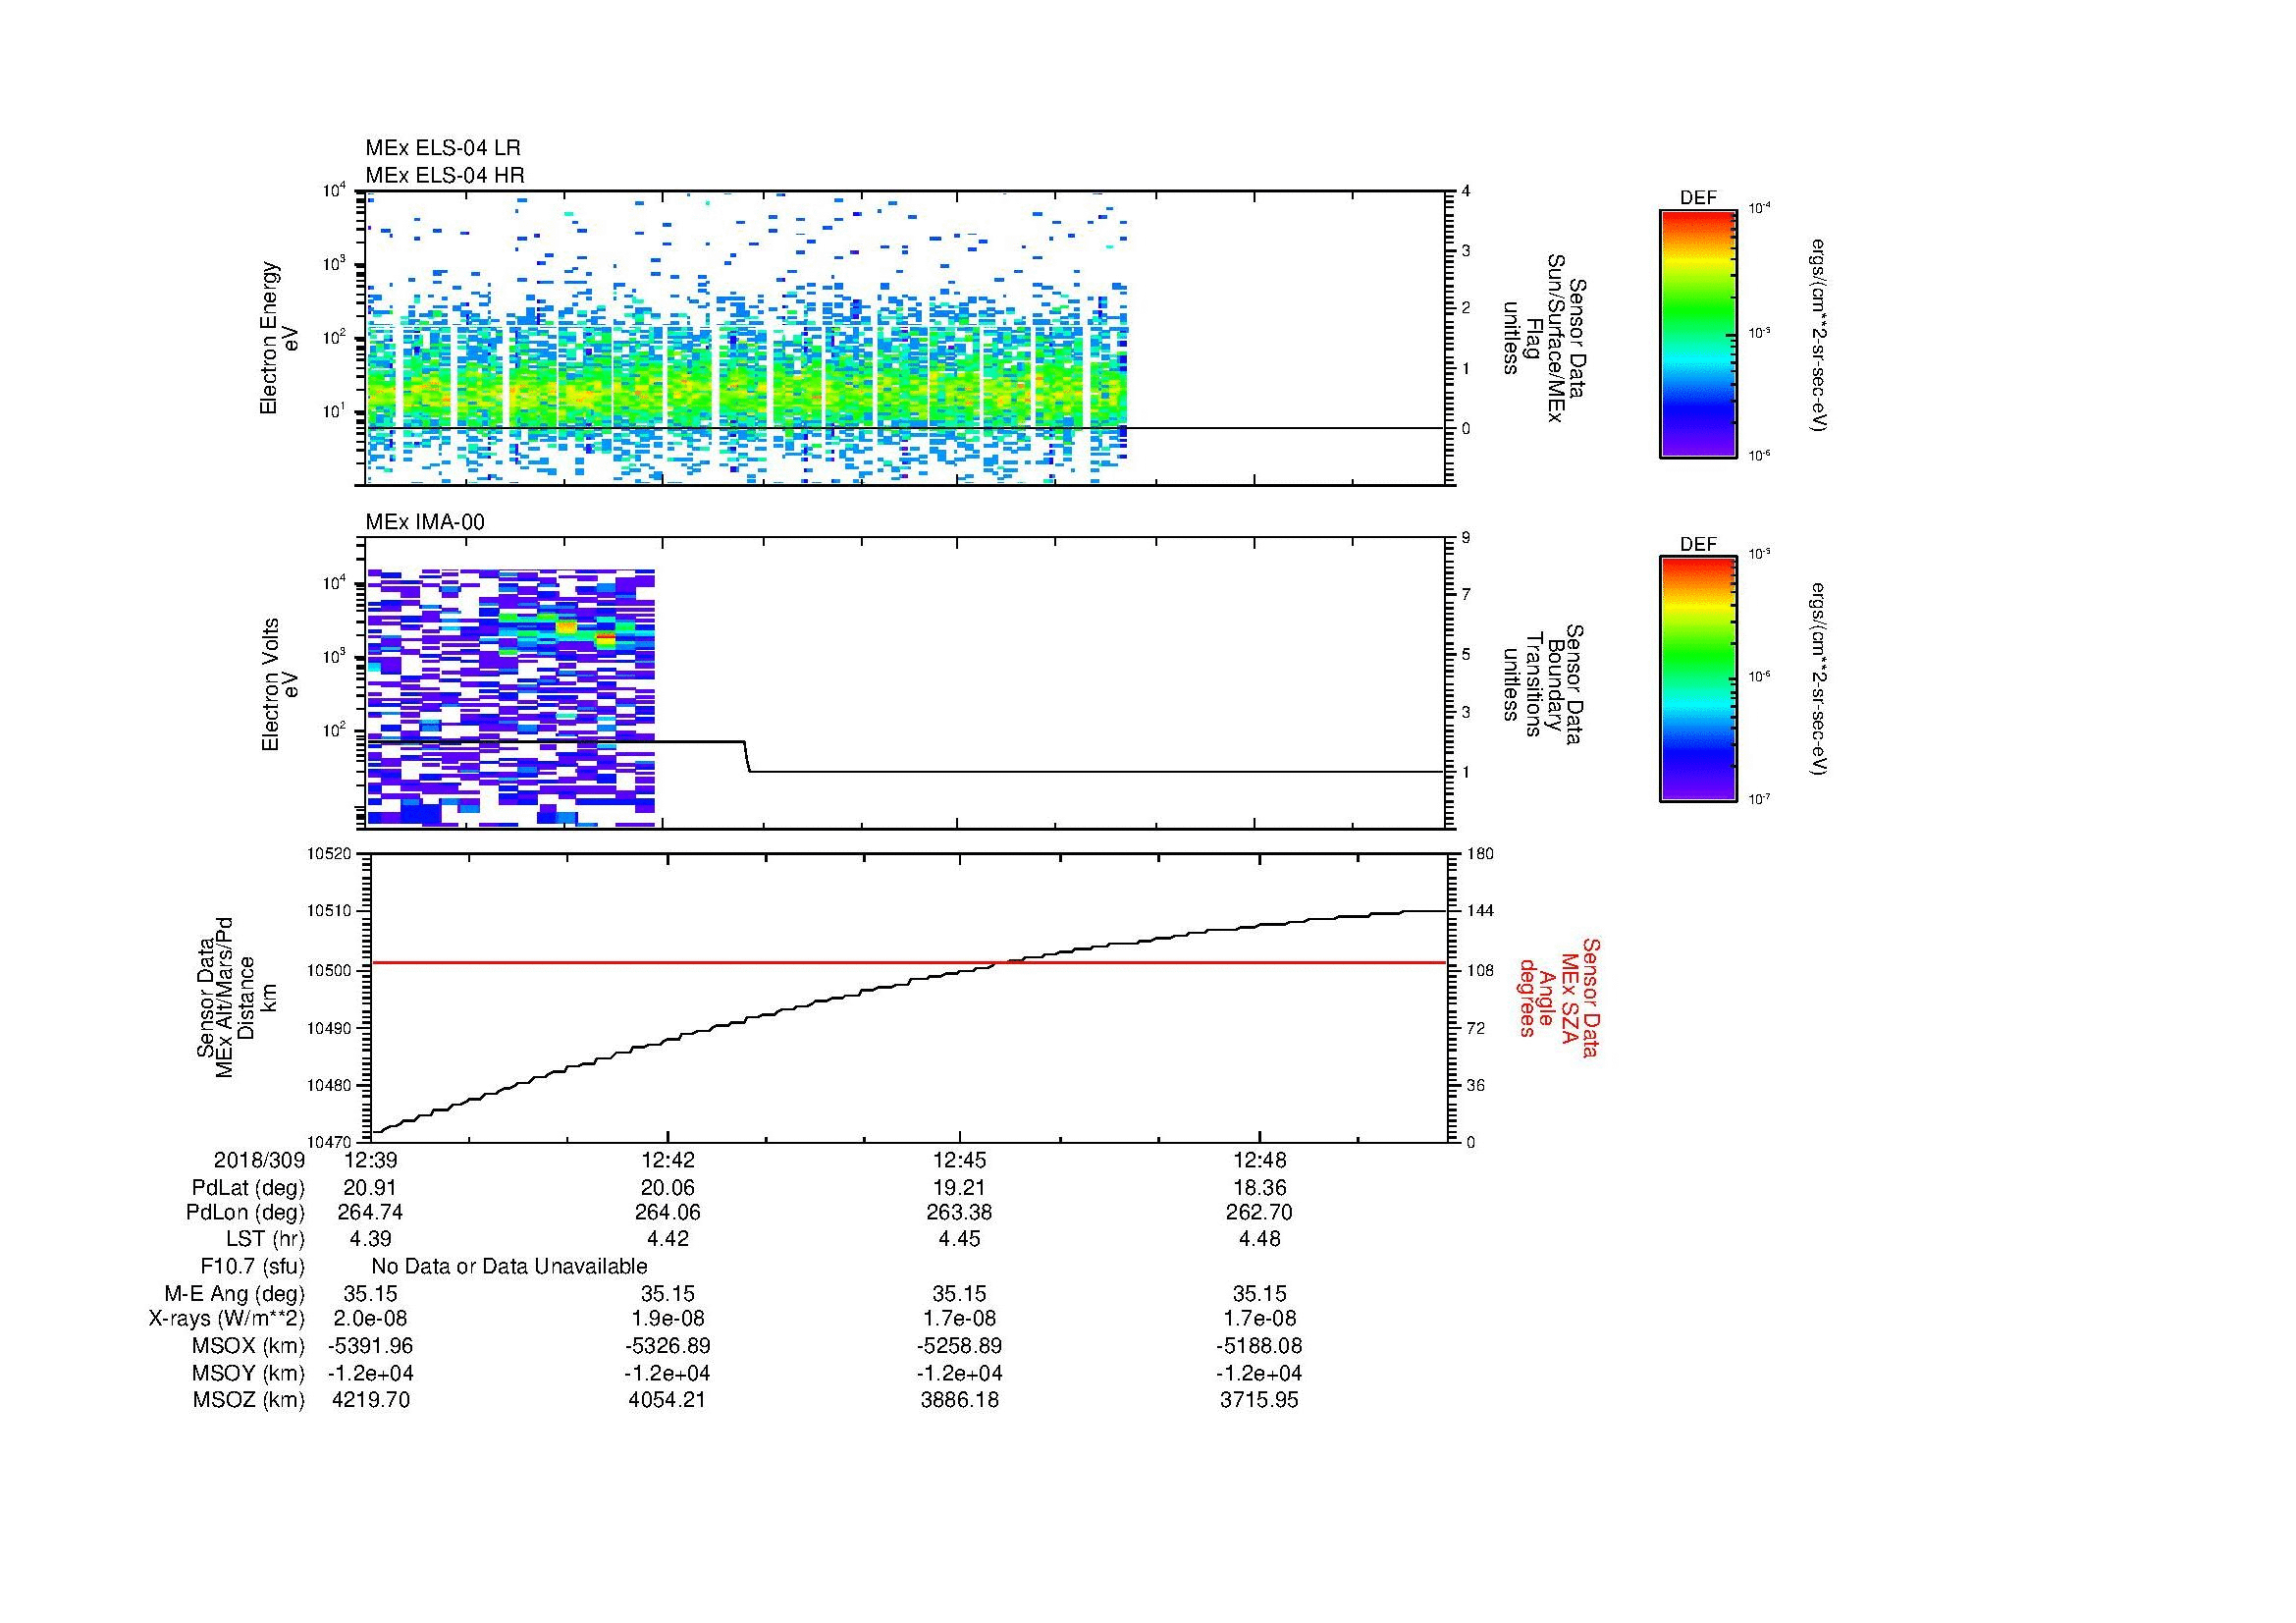2296x1623 pixels.
Task: Click the 'PdLat (deg)' row label
Action: 248,1188
